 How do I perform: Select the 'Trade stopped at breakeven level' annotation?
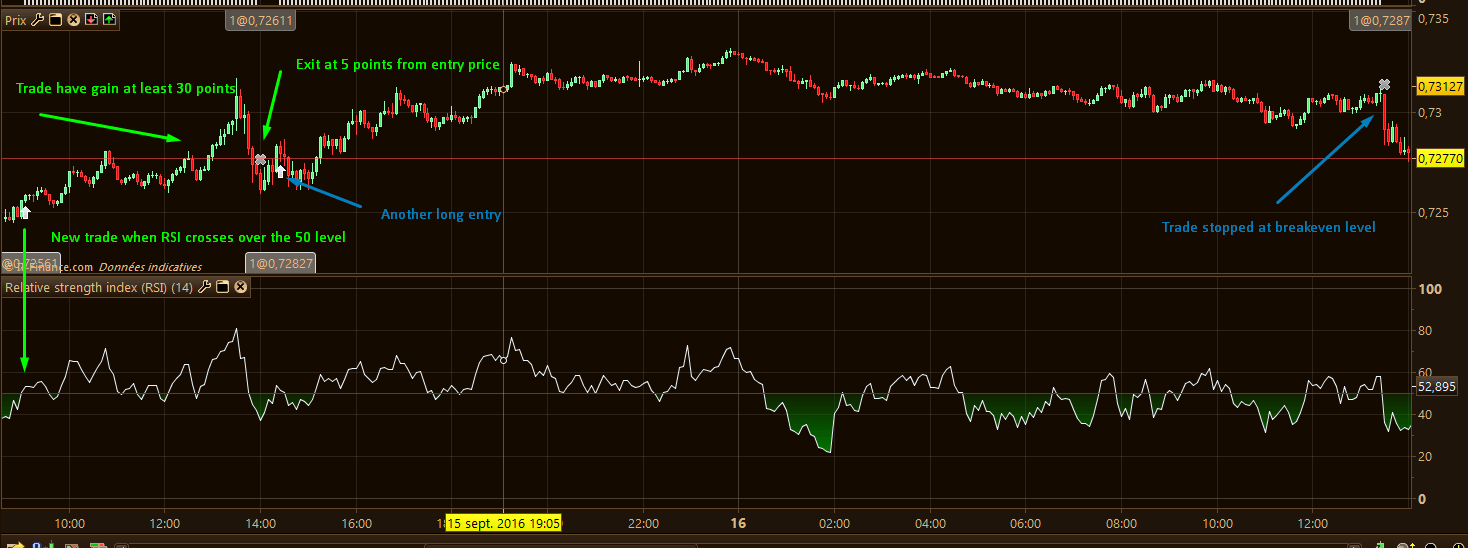click(x=1268, y=227)
